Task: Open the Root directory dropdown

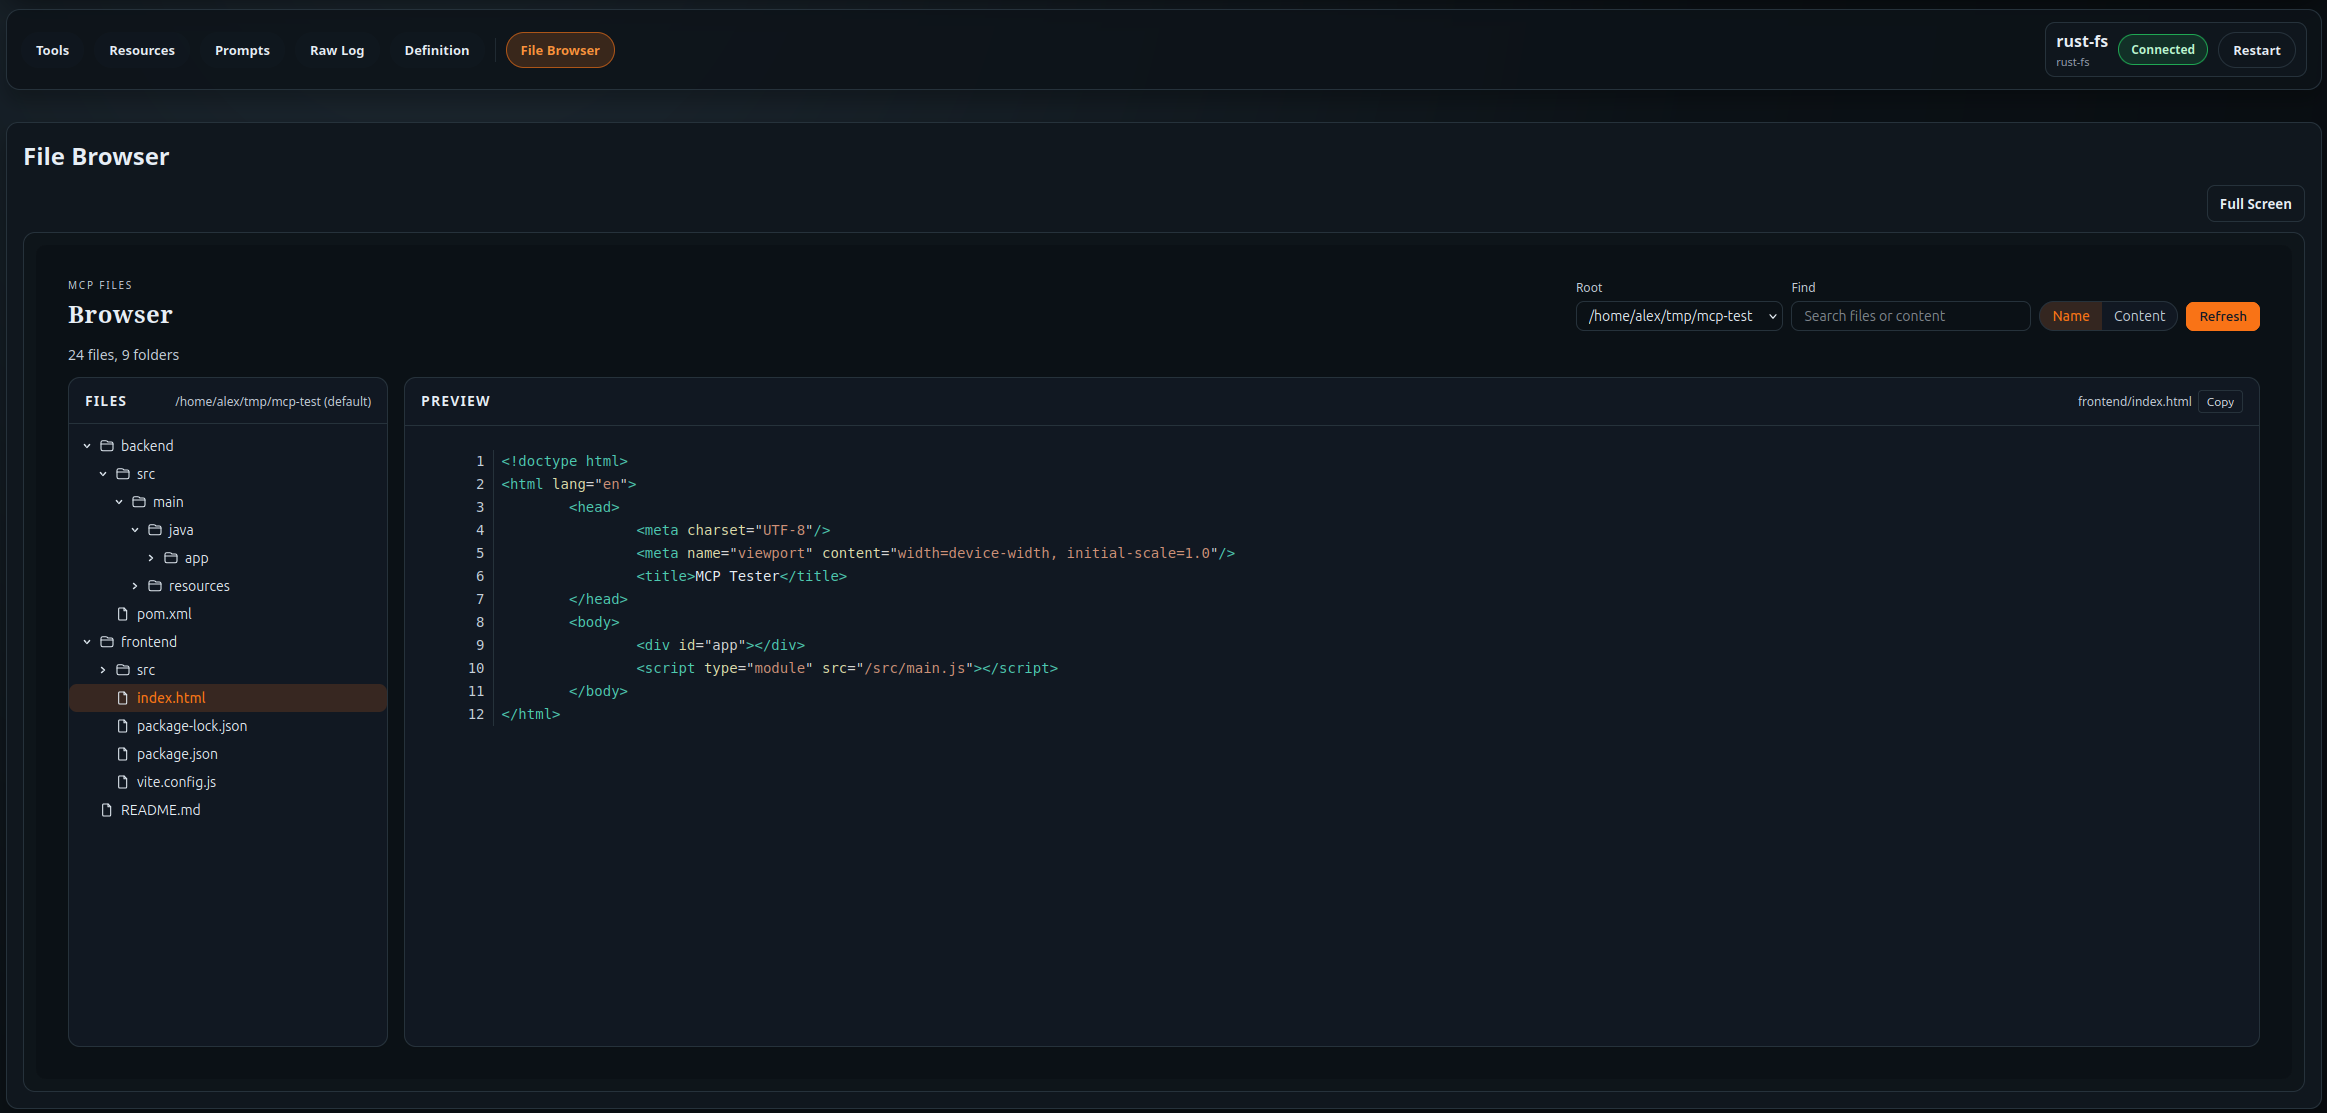Action: [x=1678, y=315]
